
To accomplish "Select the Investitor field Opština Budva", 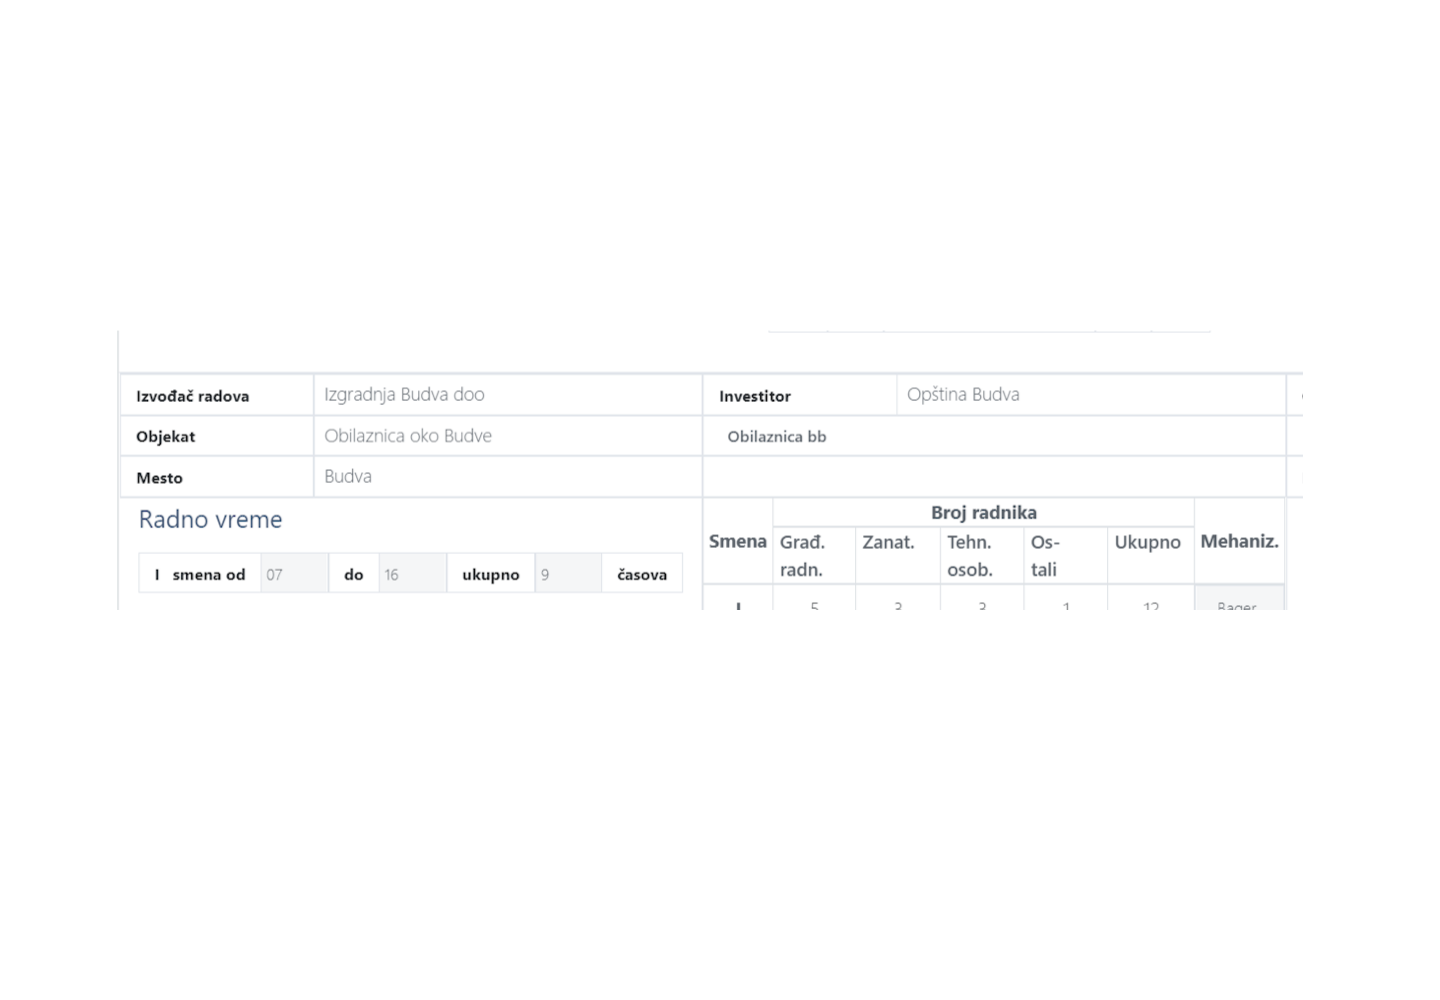I will [1090, 395].
